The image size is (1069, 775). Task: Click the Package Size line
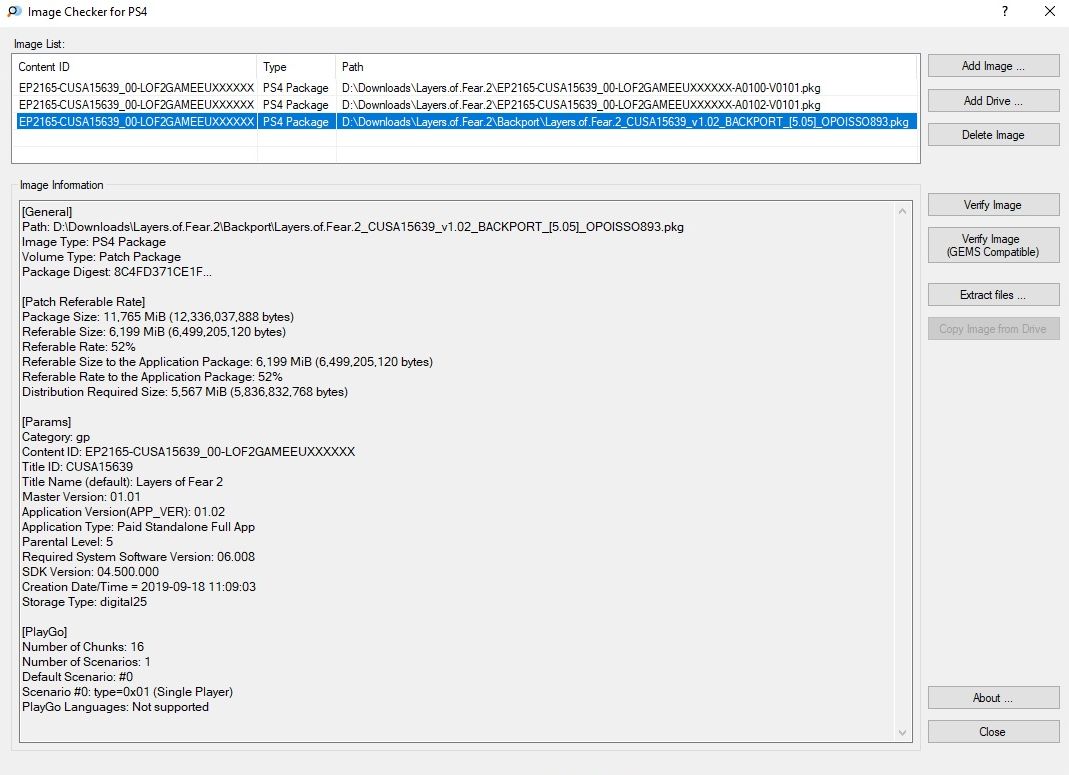pyautogui.click(x=158, y=317)
